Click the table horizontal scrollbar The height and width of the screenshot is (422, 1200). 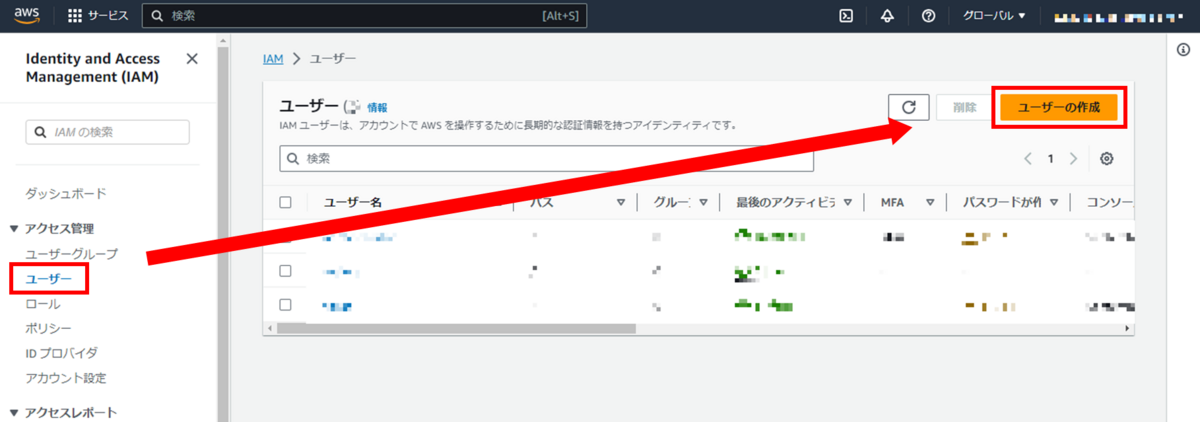(x=456, y=328)
